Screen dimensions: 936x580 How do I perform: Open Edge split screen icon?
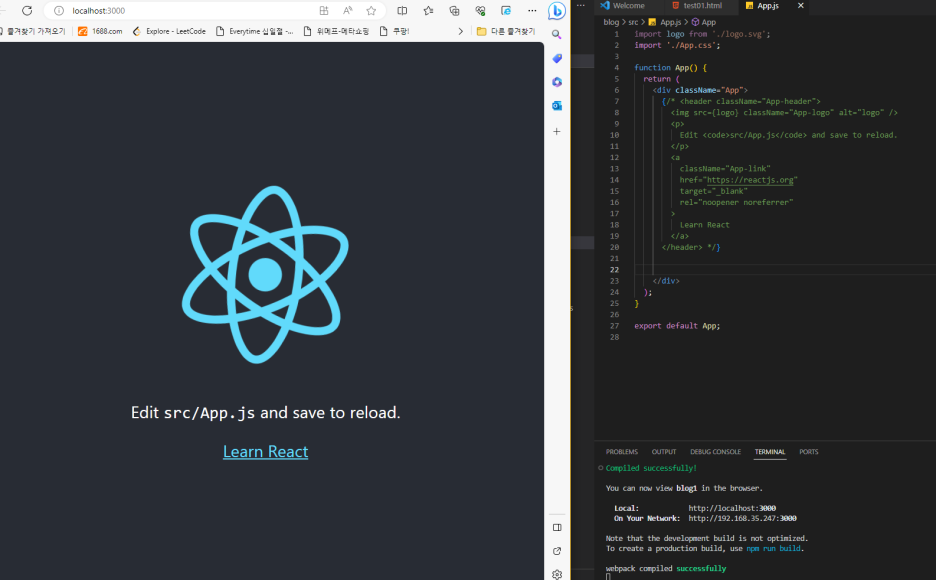click(x=402, y=11)
